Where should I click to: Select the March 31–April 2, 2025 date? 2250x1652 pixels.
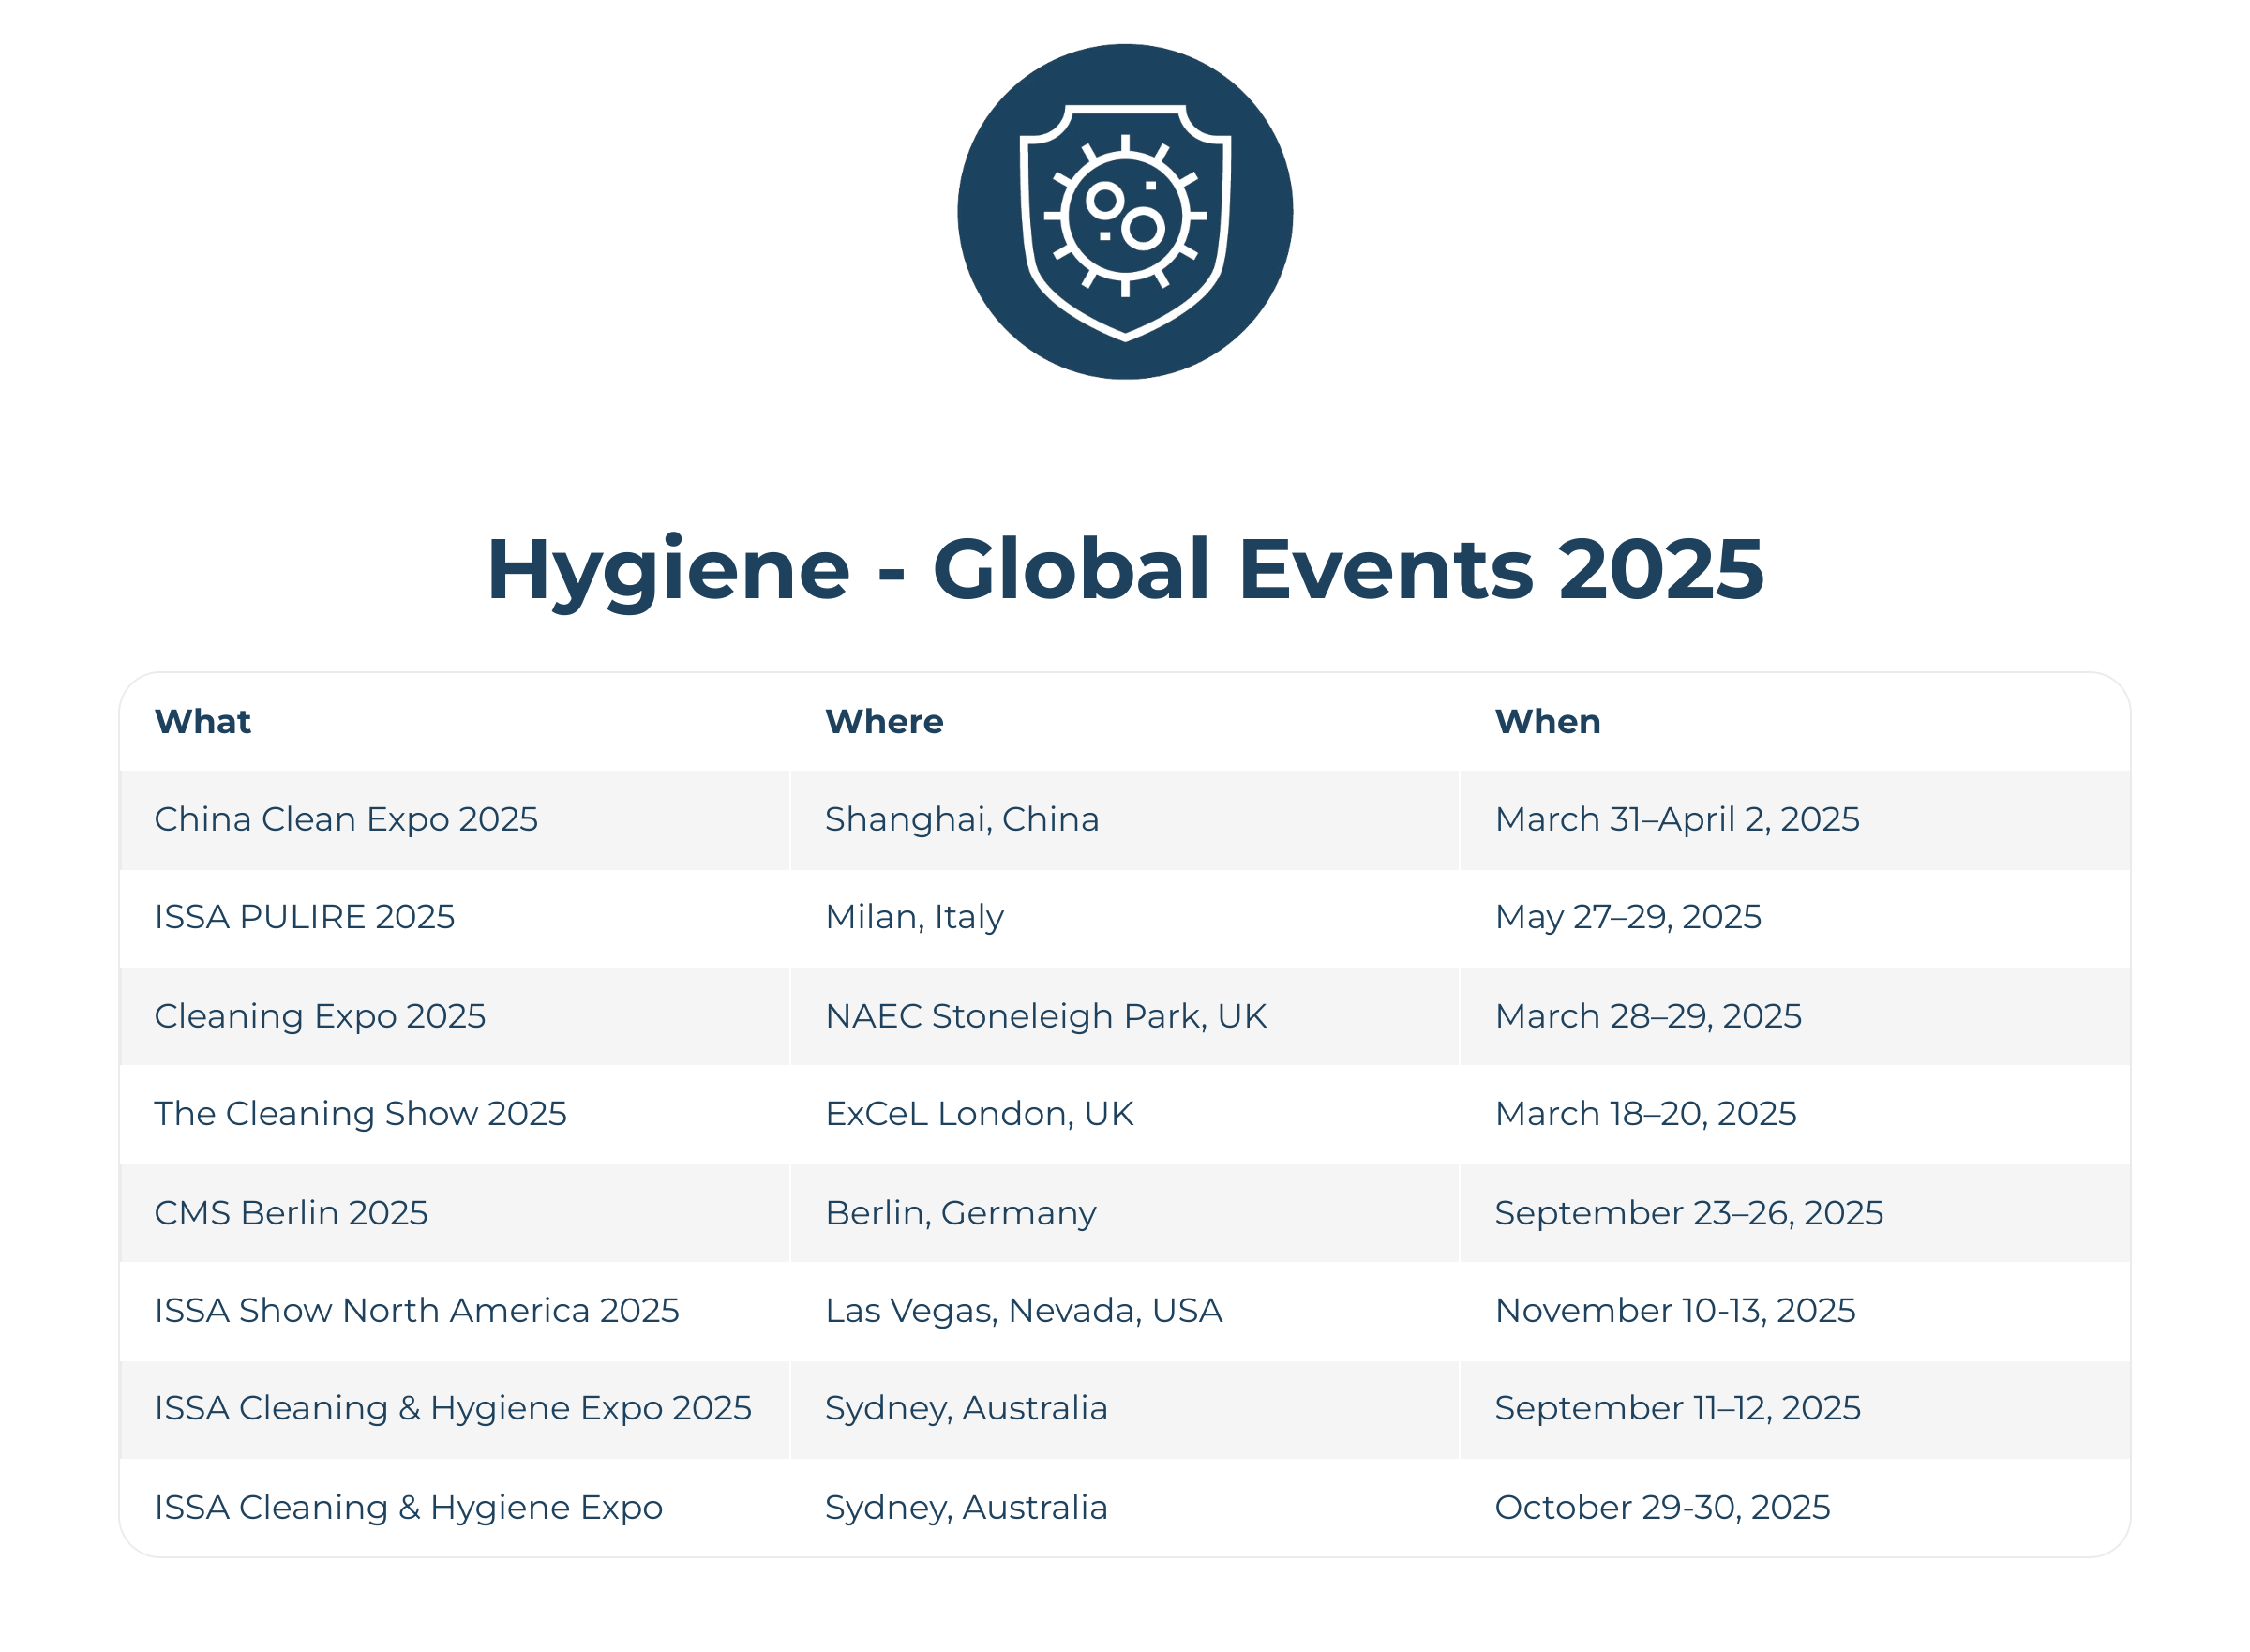point(1677,819)
